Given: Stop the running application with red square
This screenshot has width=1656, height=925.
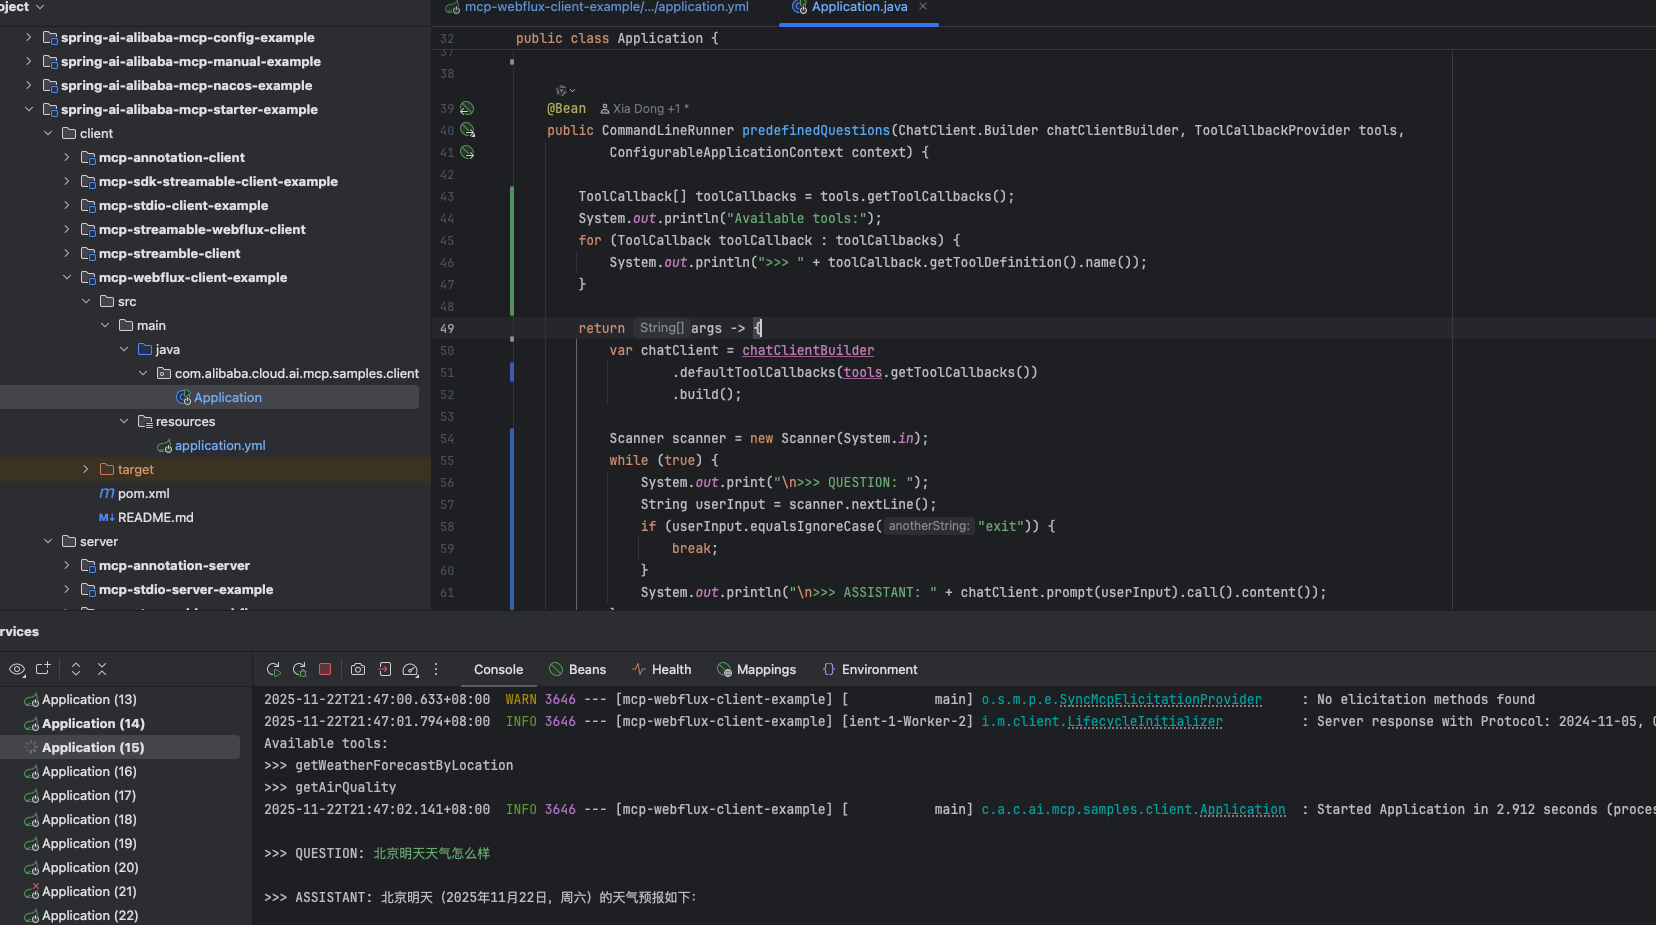Looking at the screenshot, I should [325, 669].
